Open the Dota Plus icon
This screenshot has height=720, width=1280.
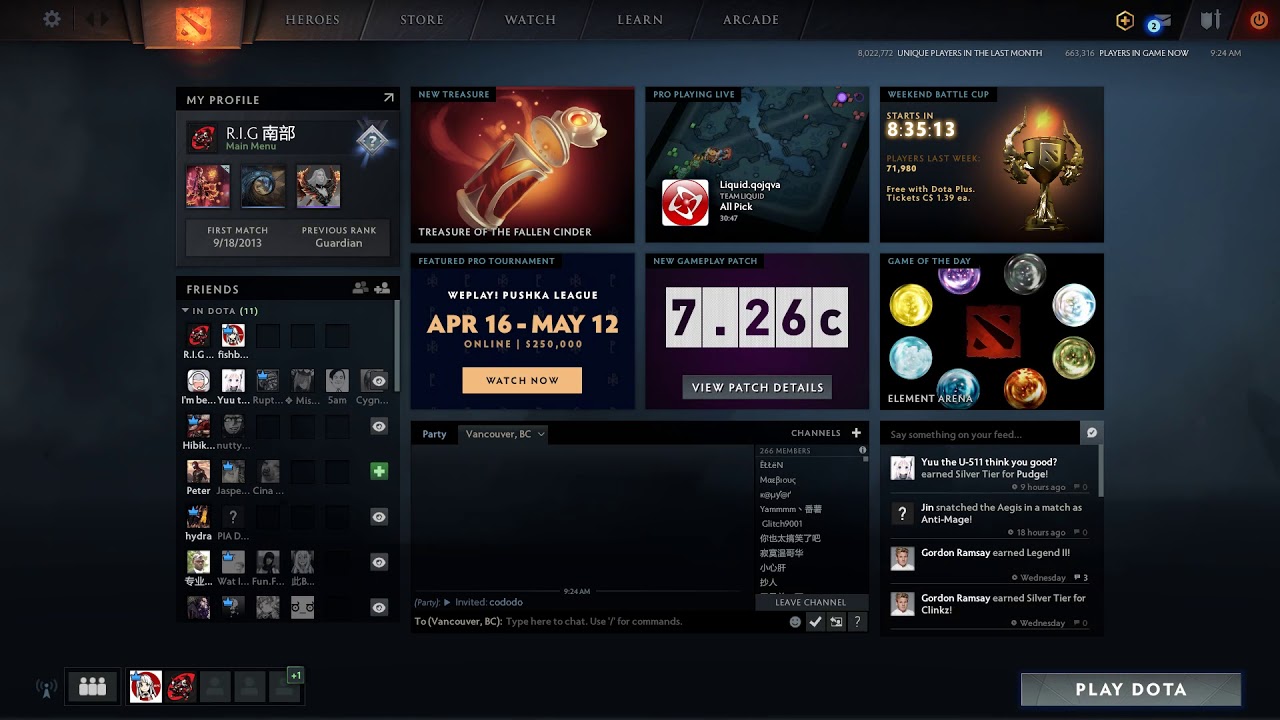tap(1125, 20)
